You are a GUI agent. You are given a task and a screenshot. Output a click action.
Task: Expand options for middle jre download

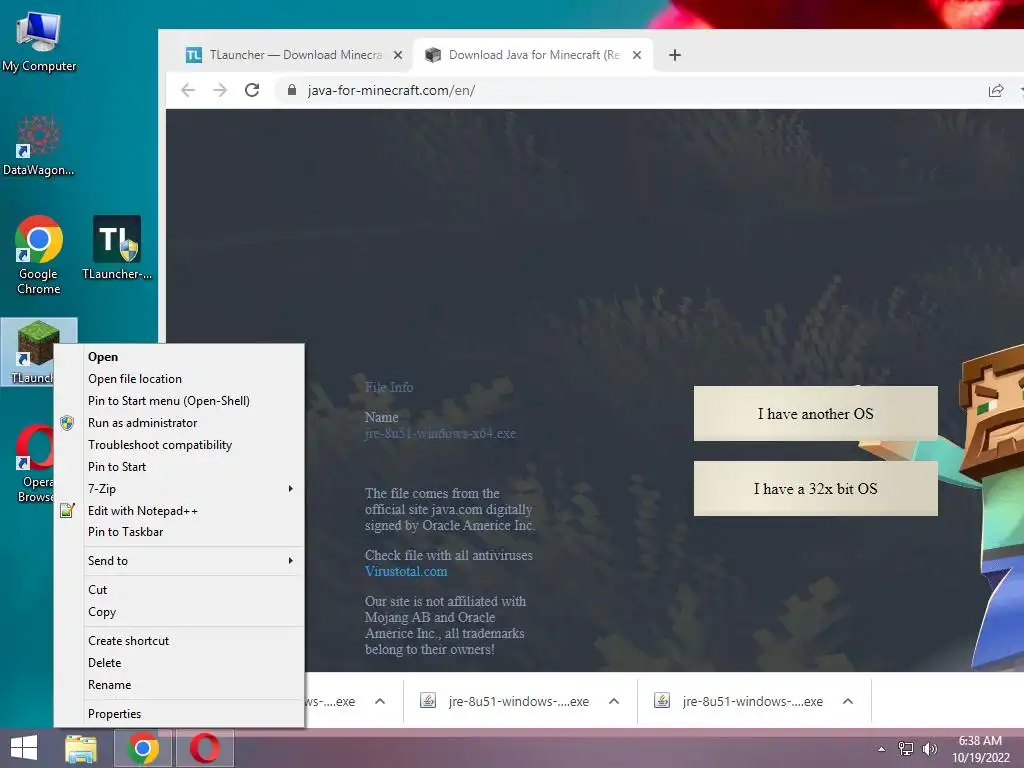click(x=614, y=701)
